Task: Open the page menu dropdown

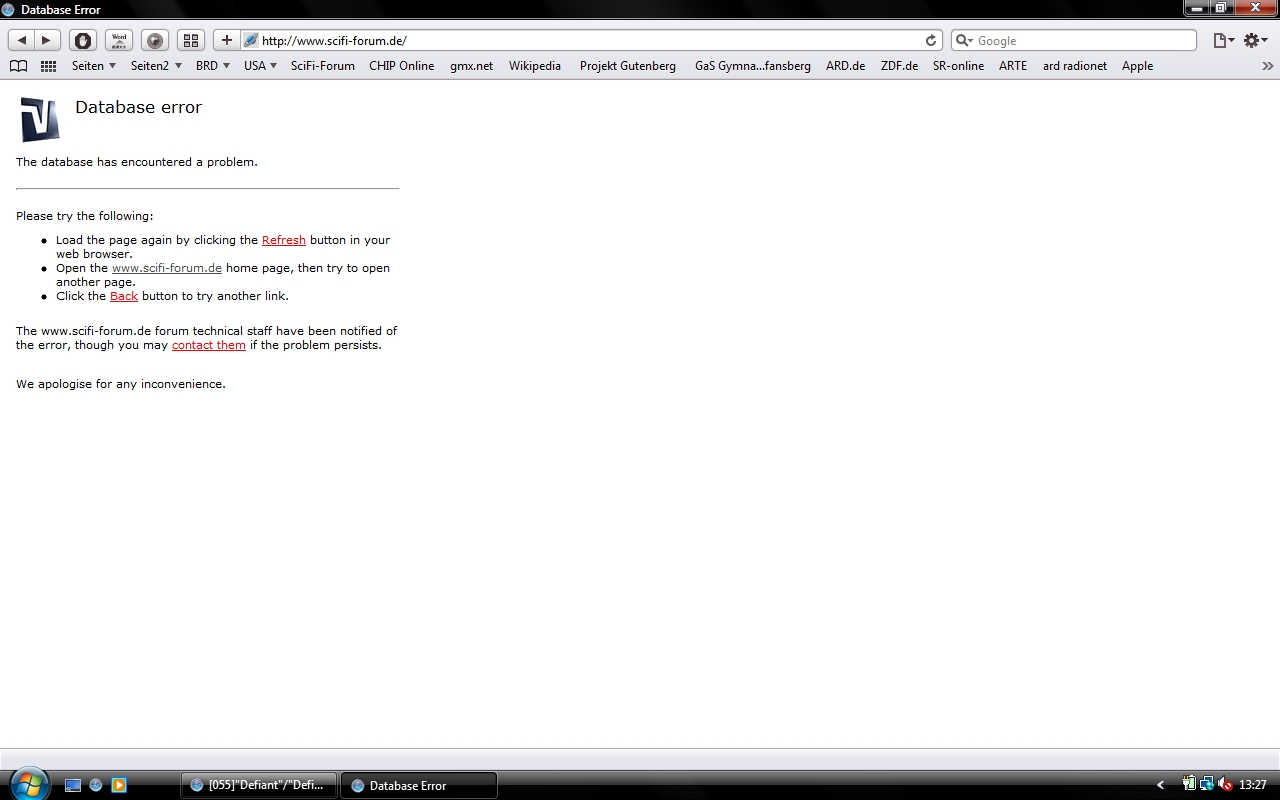Action: click(1223, 40)
